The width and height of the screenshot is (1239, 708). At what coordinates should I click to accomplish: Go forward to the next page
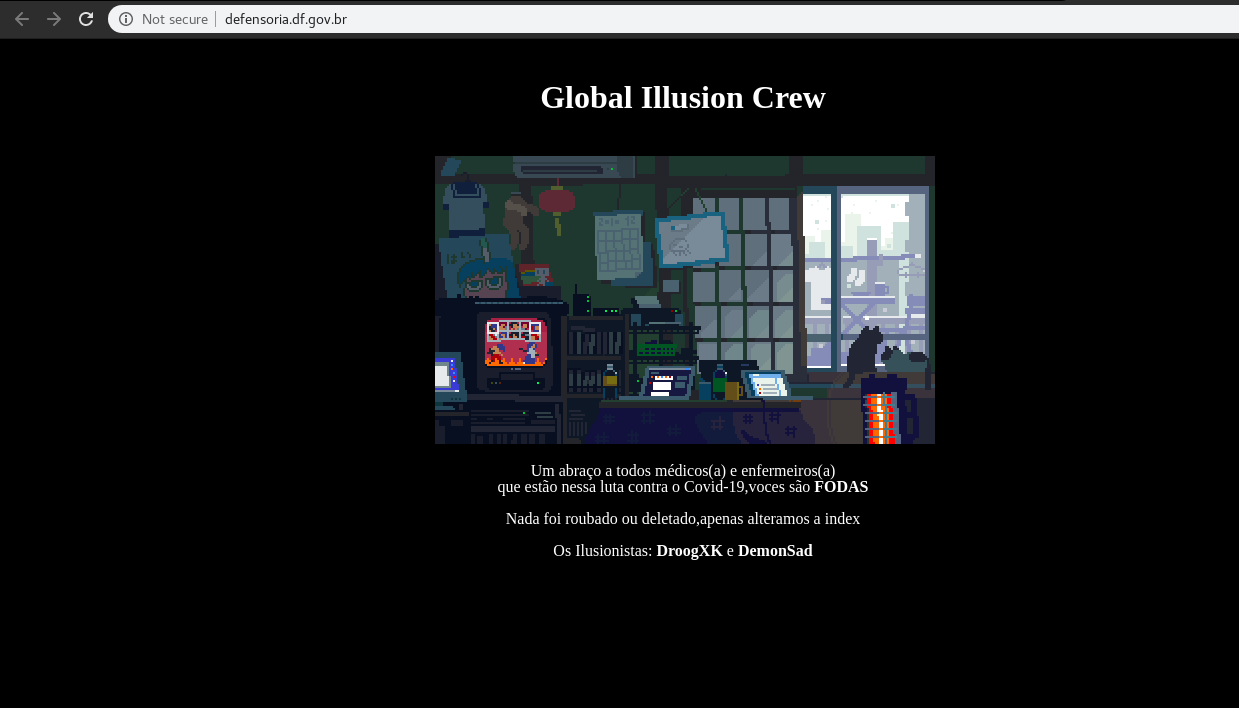pyautogui.click(x=54, y=19)
